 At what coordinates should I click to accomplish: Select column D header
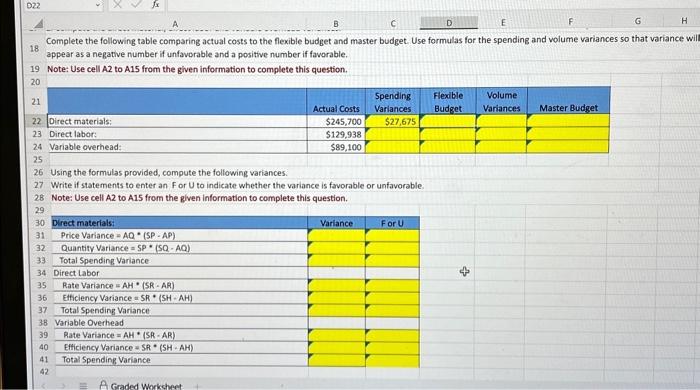pos(449,22)
